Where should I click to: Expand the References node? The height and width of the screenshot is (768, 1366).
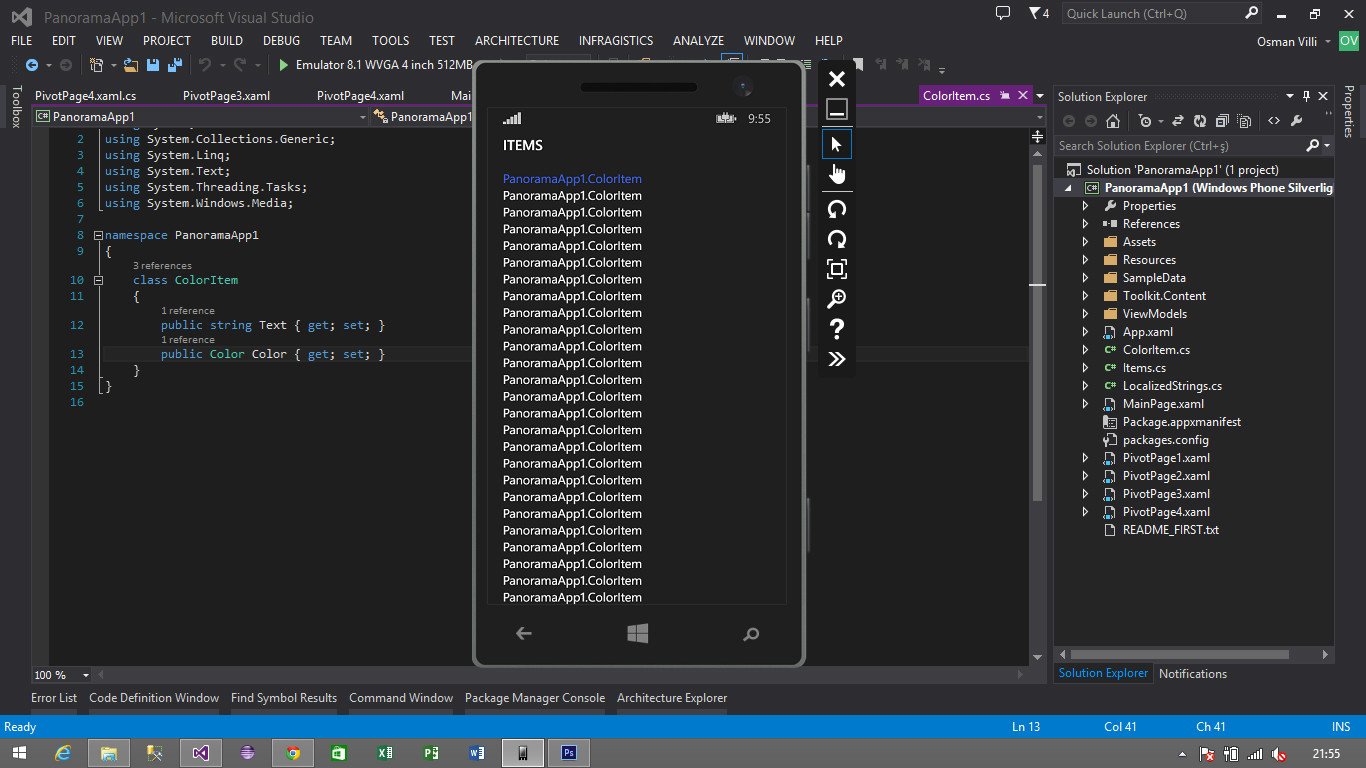(1086, 224)
